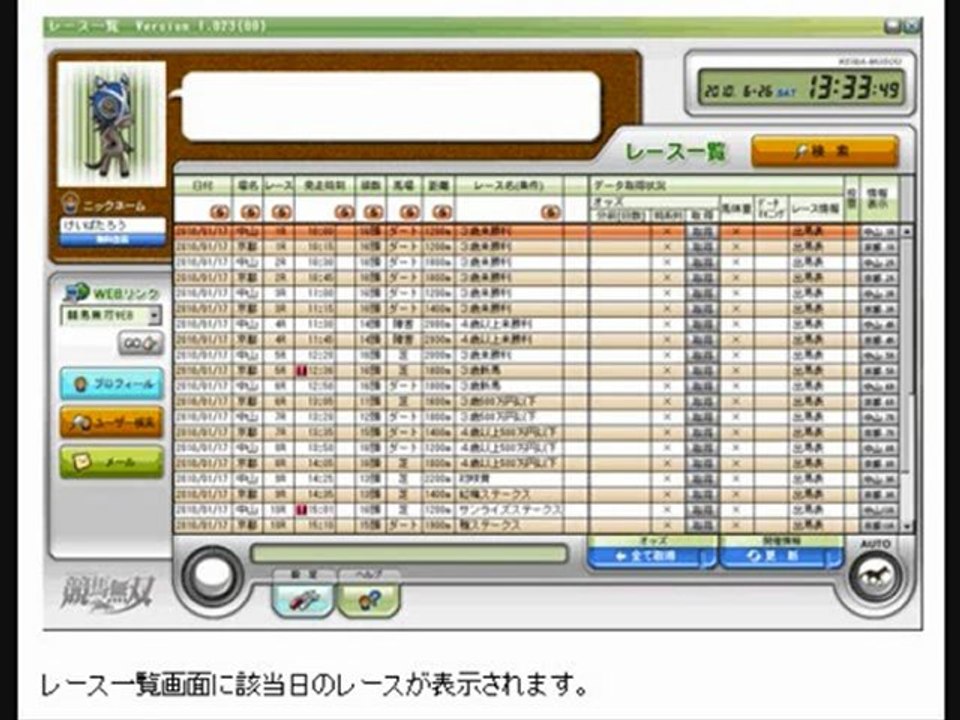
Task: Click the 馬場 column filter icon
Action: coord(409,212)
